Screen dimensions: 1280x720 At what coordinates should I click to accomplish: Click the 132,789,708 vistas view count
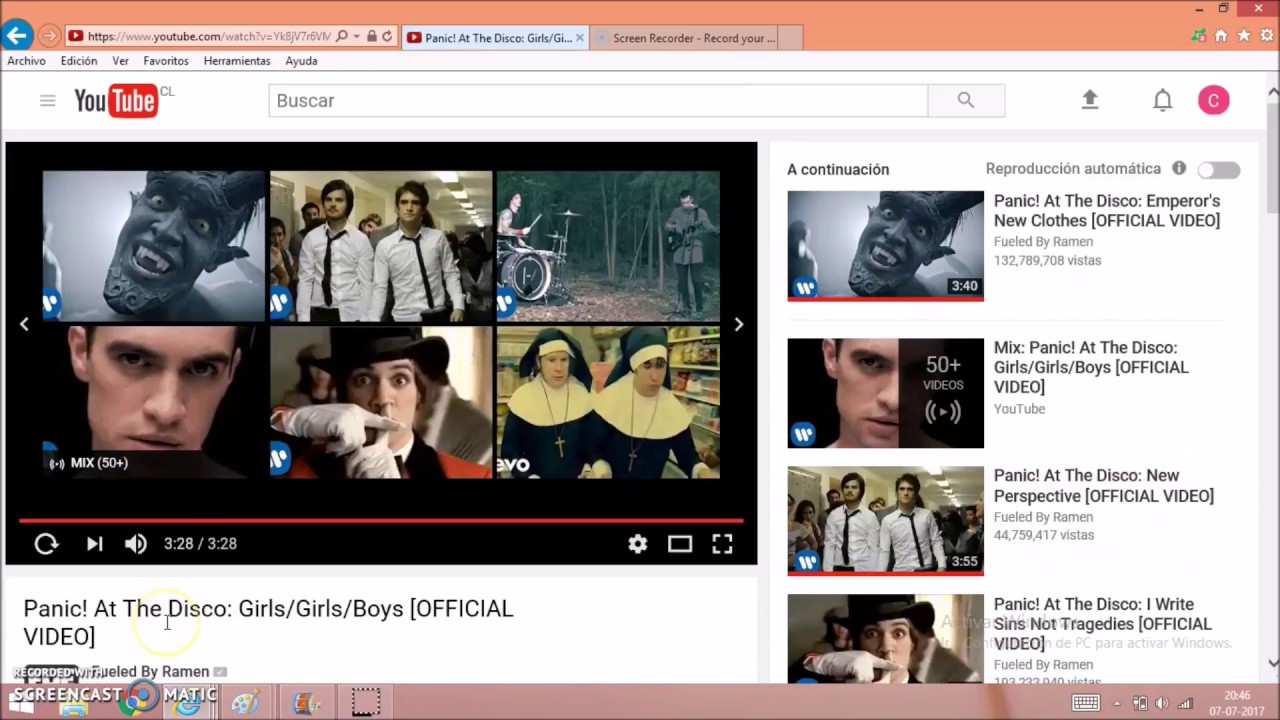pyautogui.click(x=1047, y=260)
